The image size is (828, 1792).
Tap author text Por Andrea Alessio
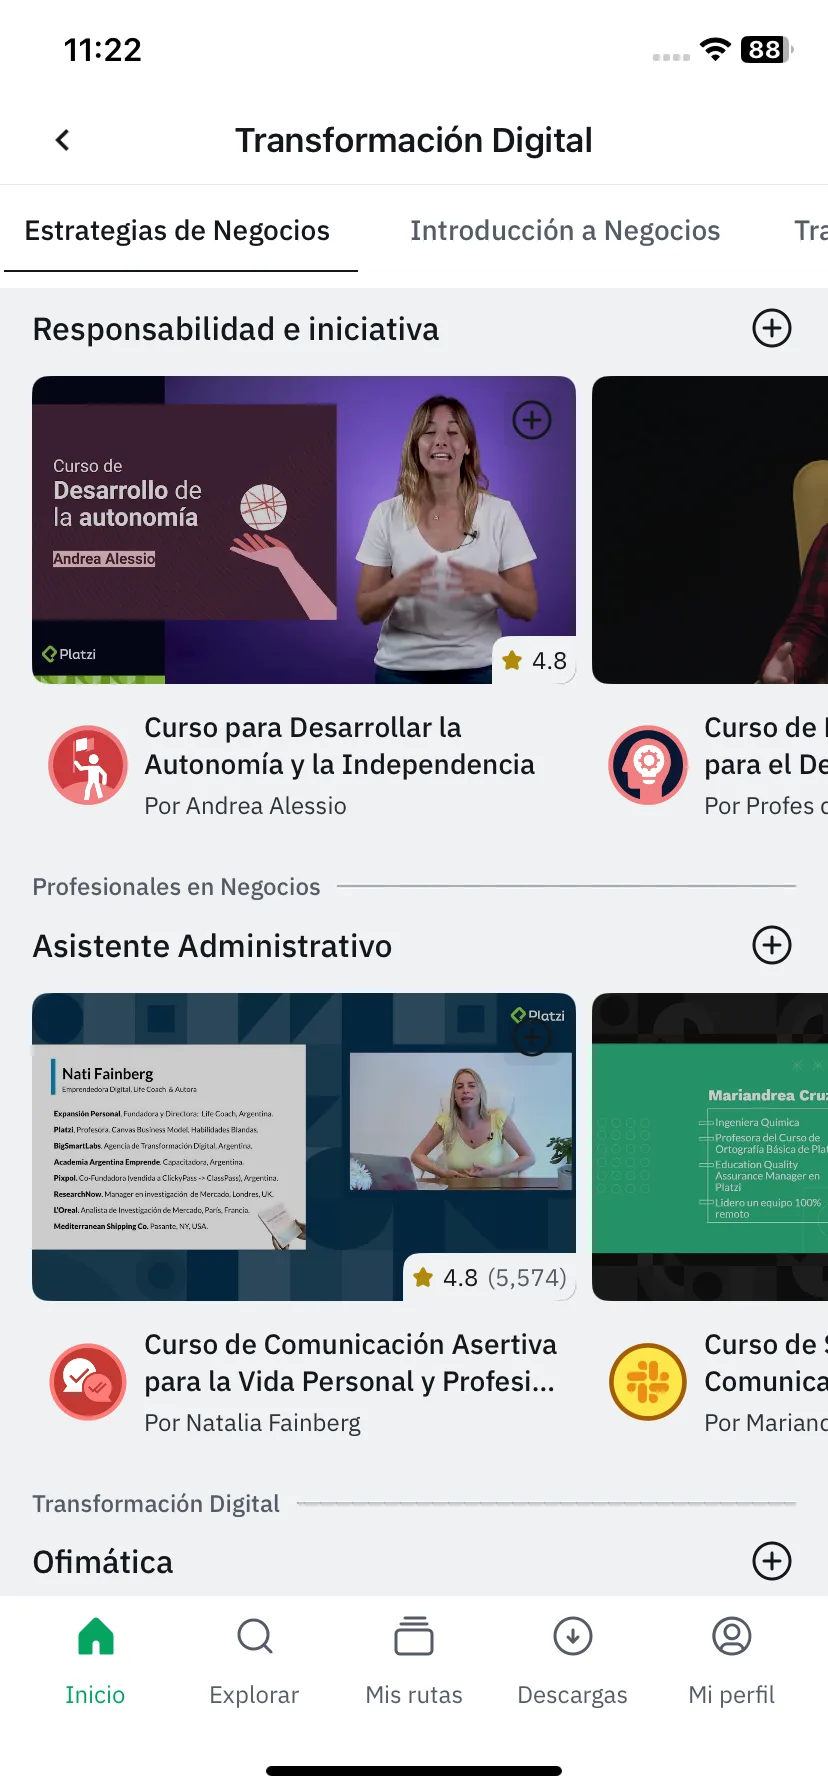tap(245, 806)
